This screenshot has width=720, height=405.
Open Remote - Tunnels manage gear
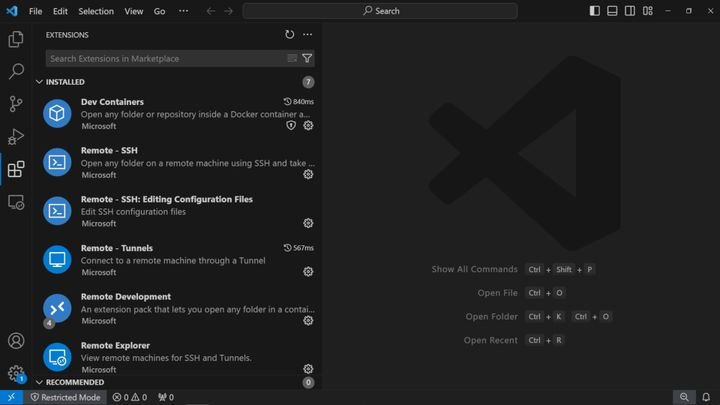308,272
